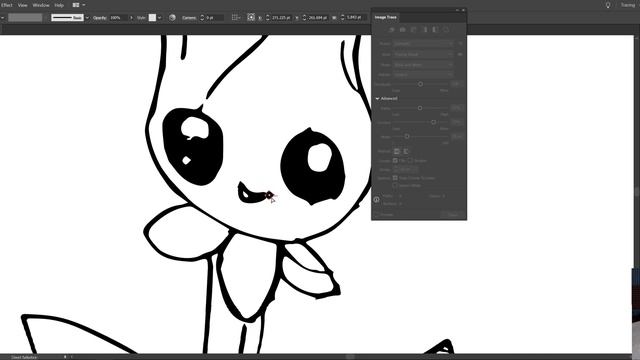Click the Recolor Artwork wheel icon
The width and height of the screenshot is (640, 360).
point(172,18)
